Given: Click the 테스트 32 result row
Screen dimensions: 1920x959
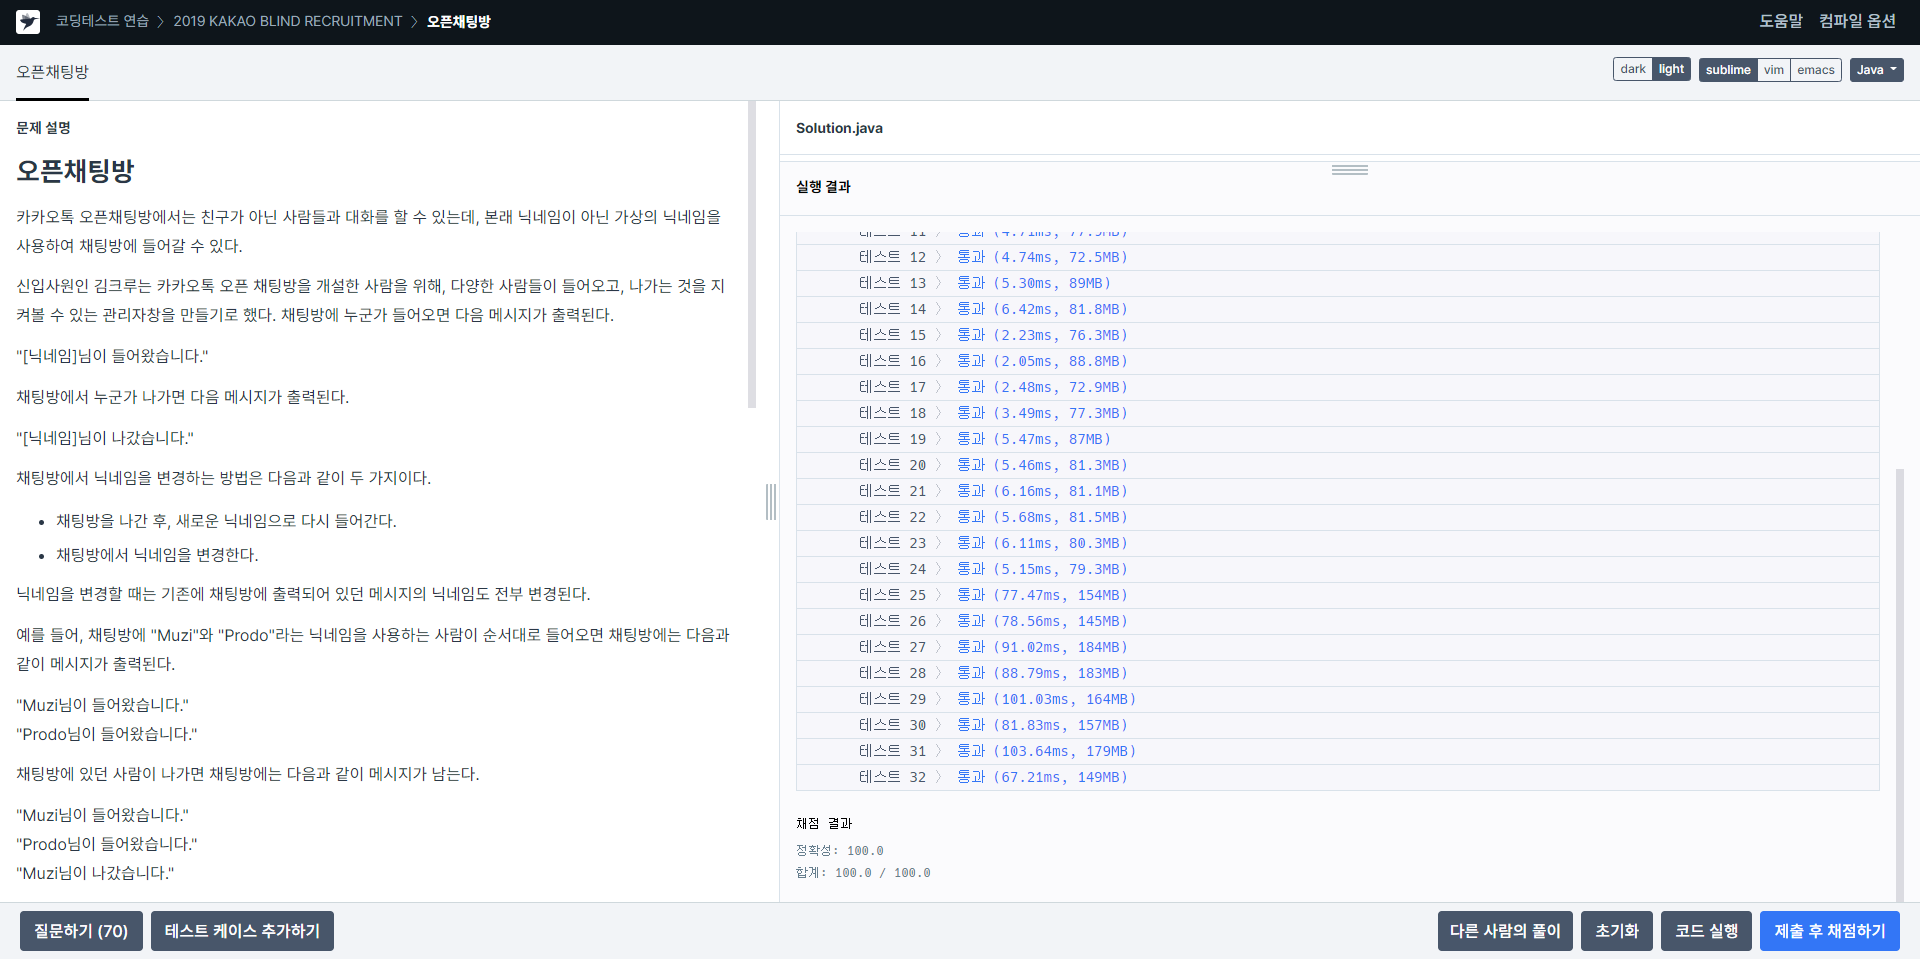Looking at the screenshot, I should click(1338, 777).
